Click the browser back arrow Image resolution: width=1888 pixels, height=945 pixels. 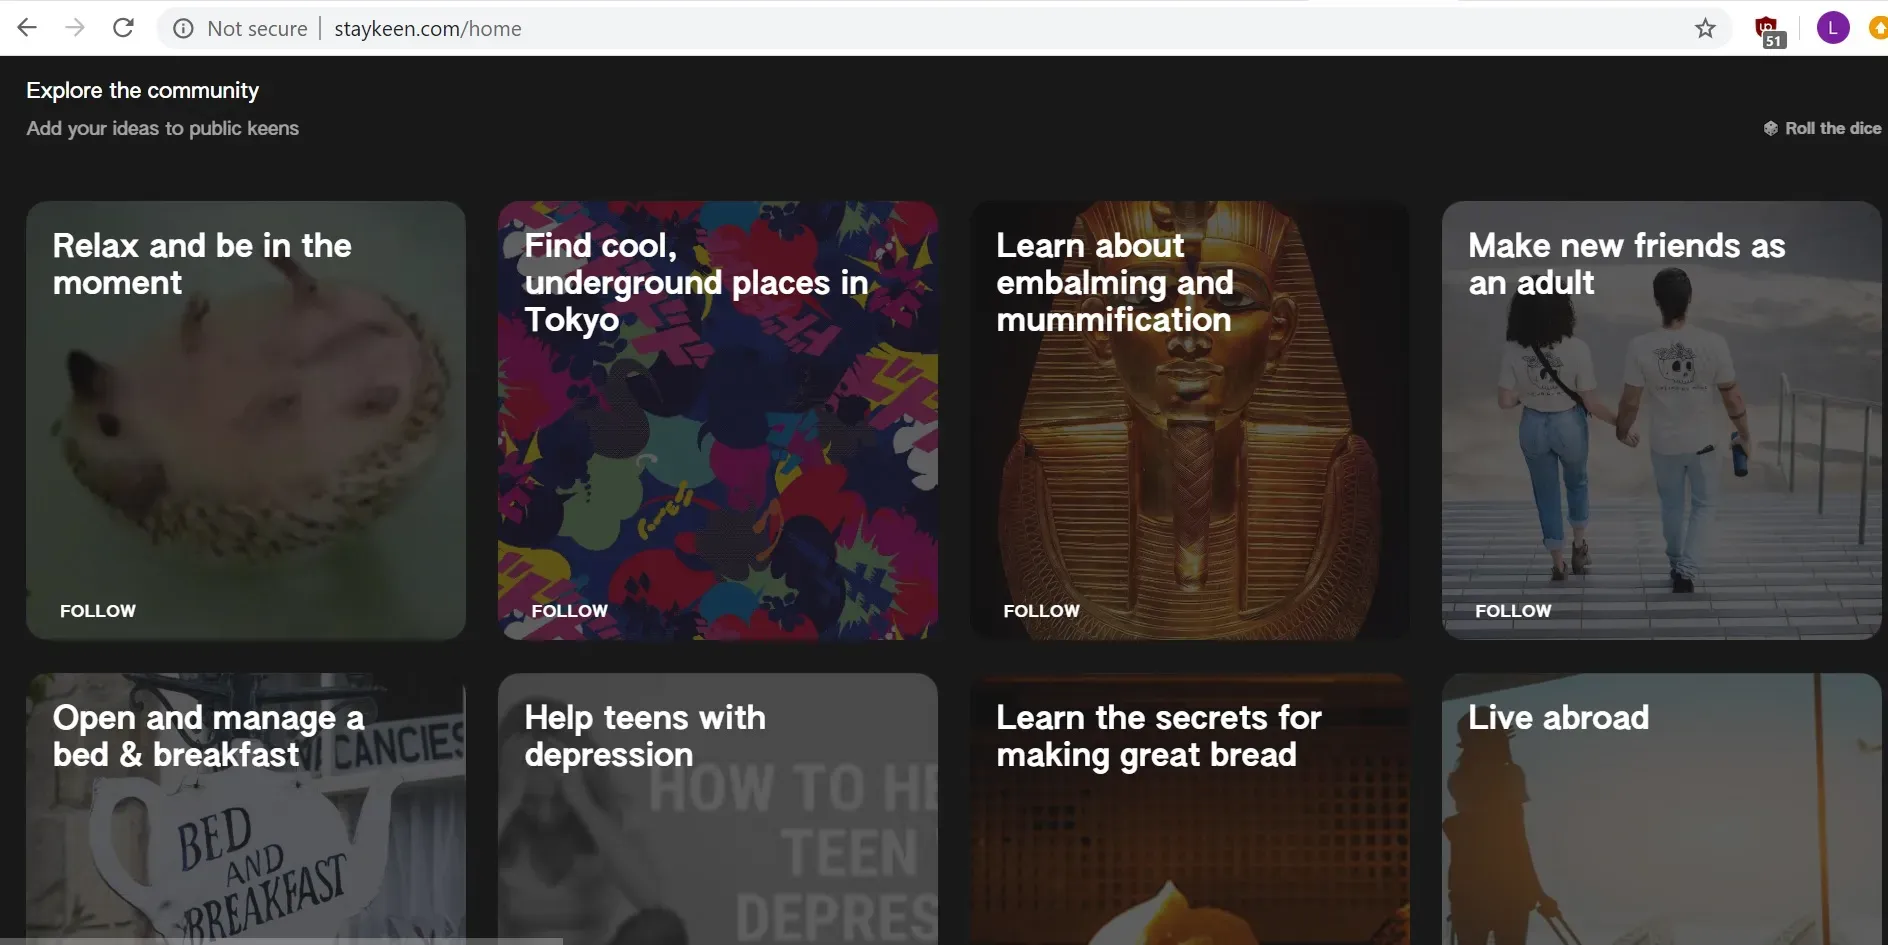(27, 28)
